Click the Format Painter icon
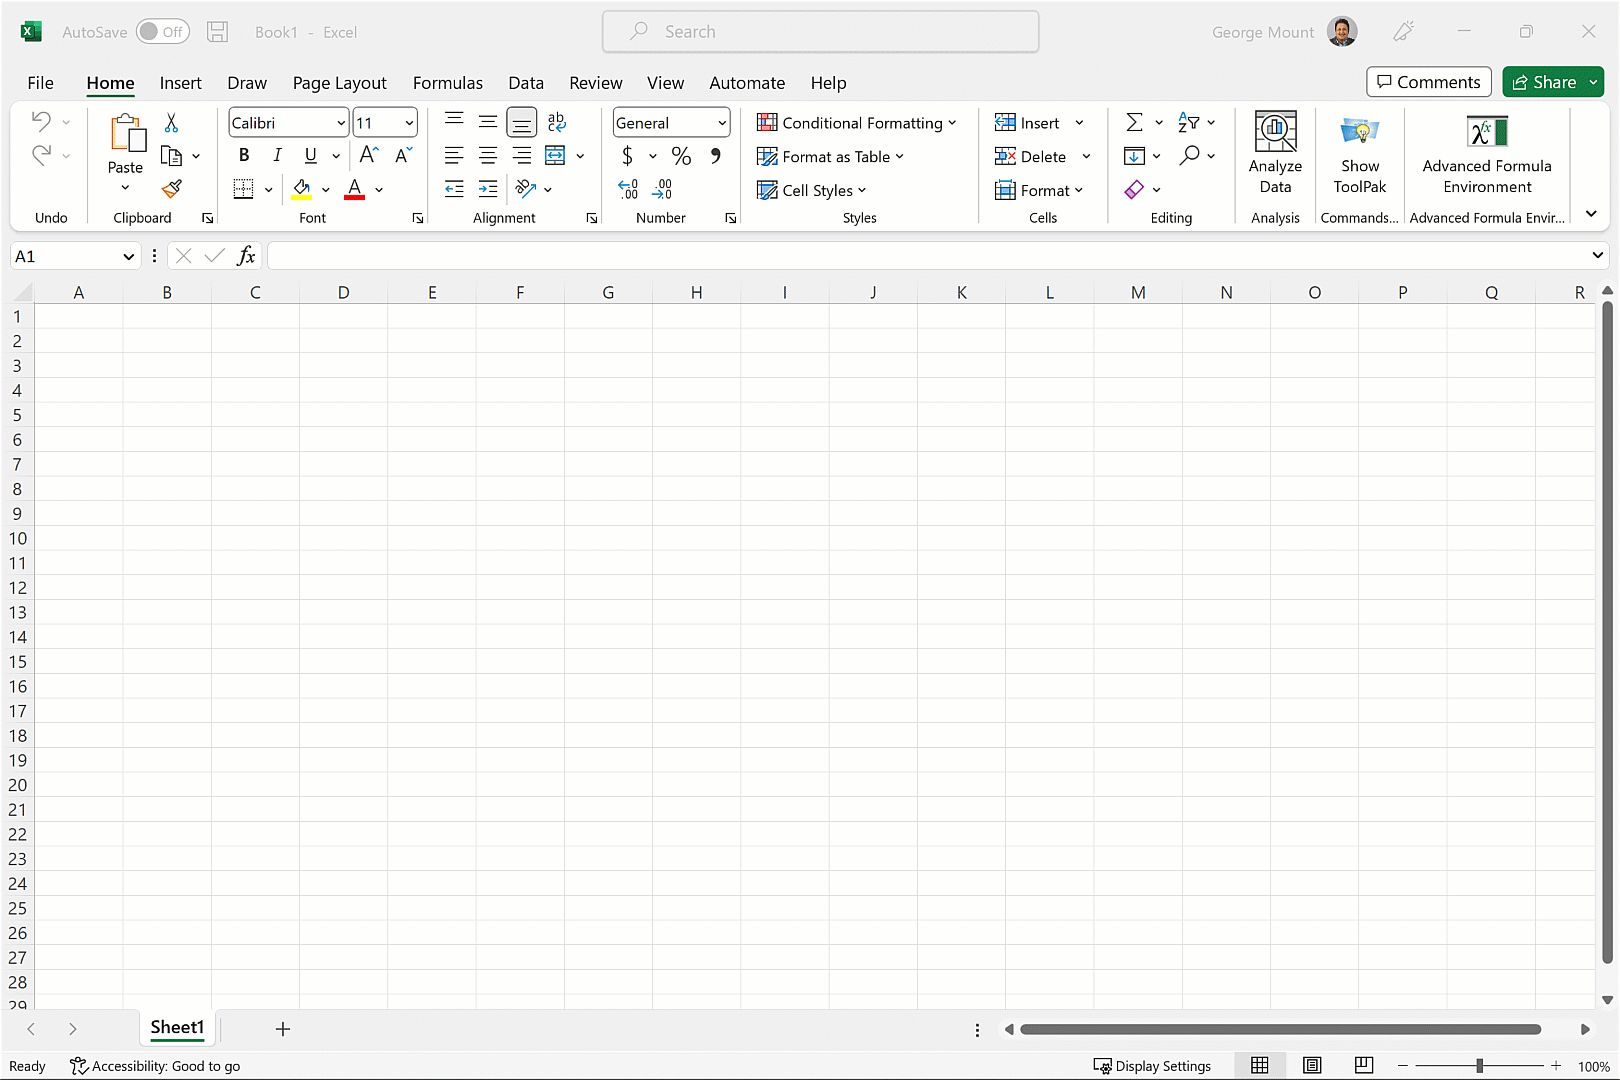Viewport: 1620px width, 1080px height. coord(172,189)
